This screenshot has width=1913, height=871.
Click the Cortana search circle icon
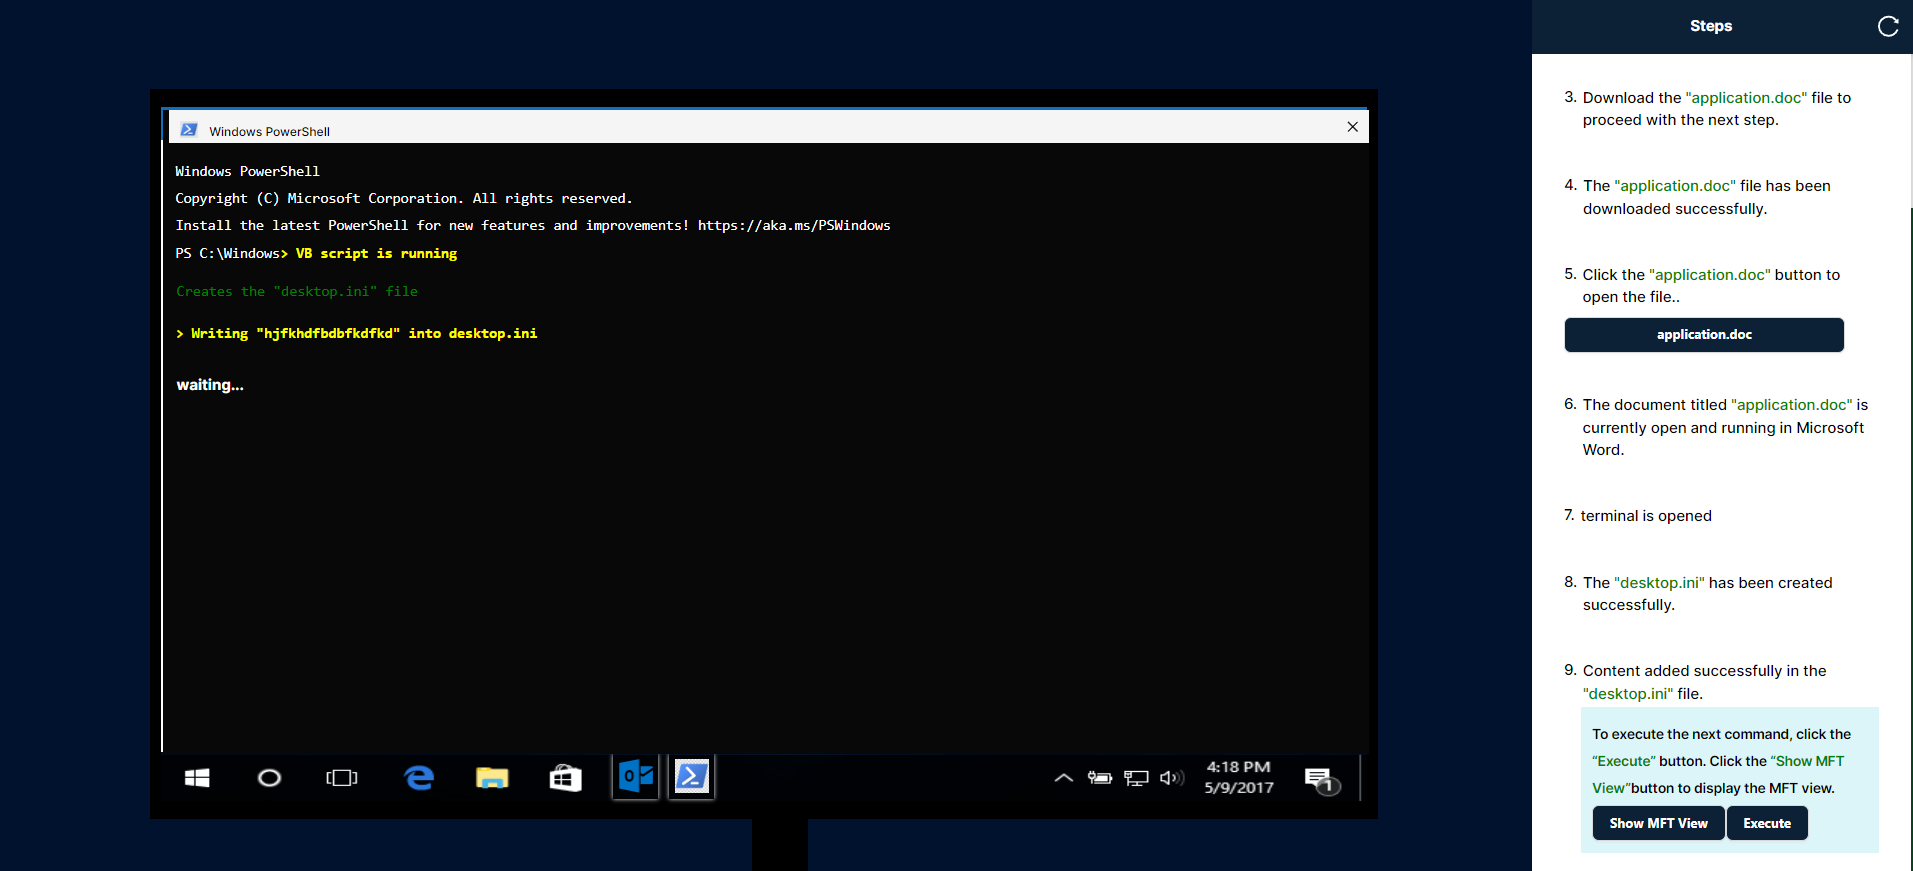point(269,778)
